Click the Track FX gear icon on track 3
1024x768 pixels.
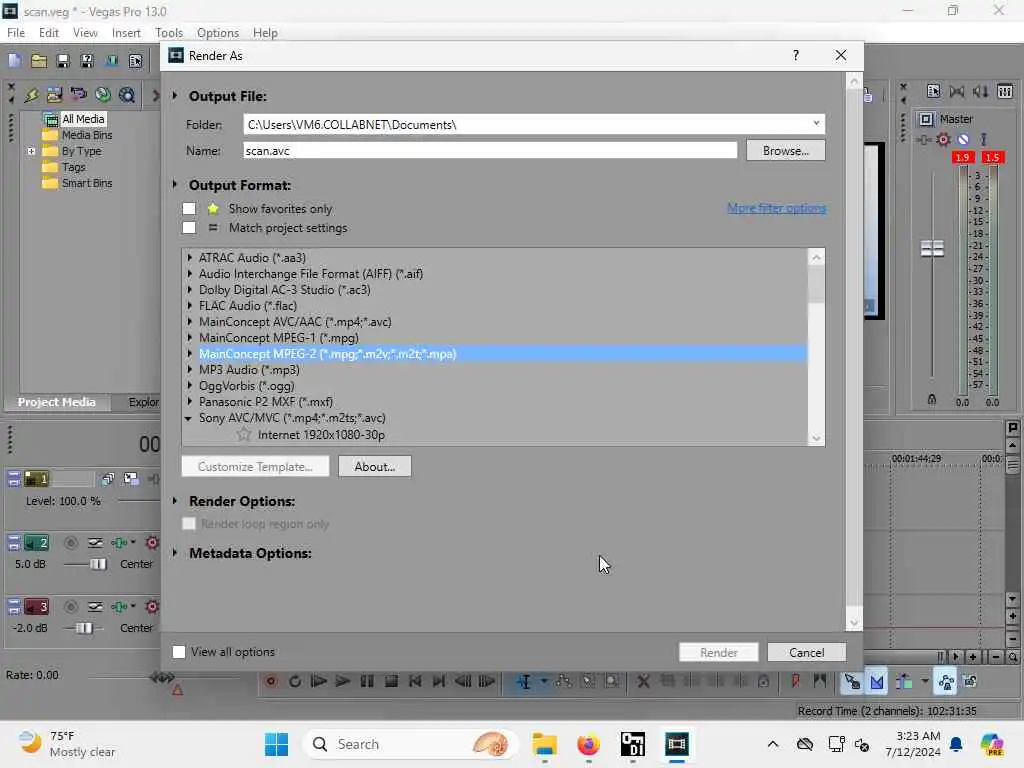click(152, 607)
